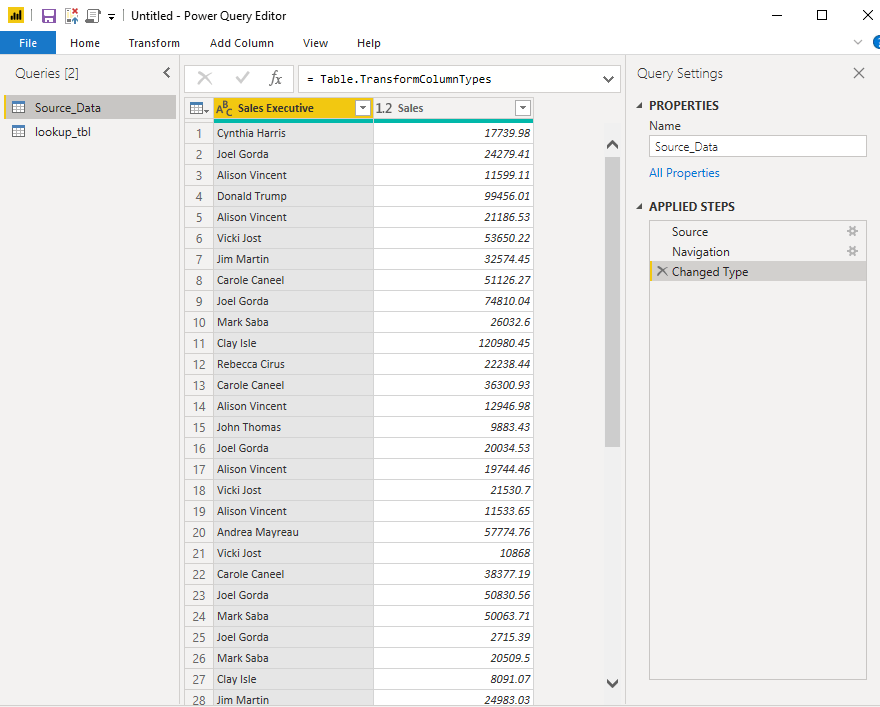Move the data grid up with arrow
Viewport: 880px width, 707px height.
[x=612, y=145]
